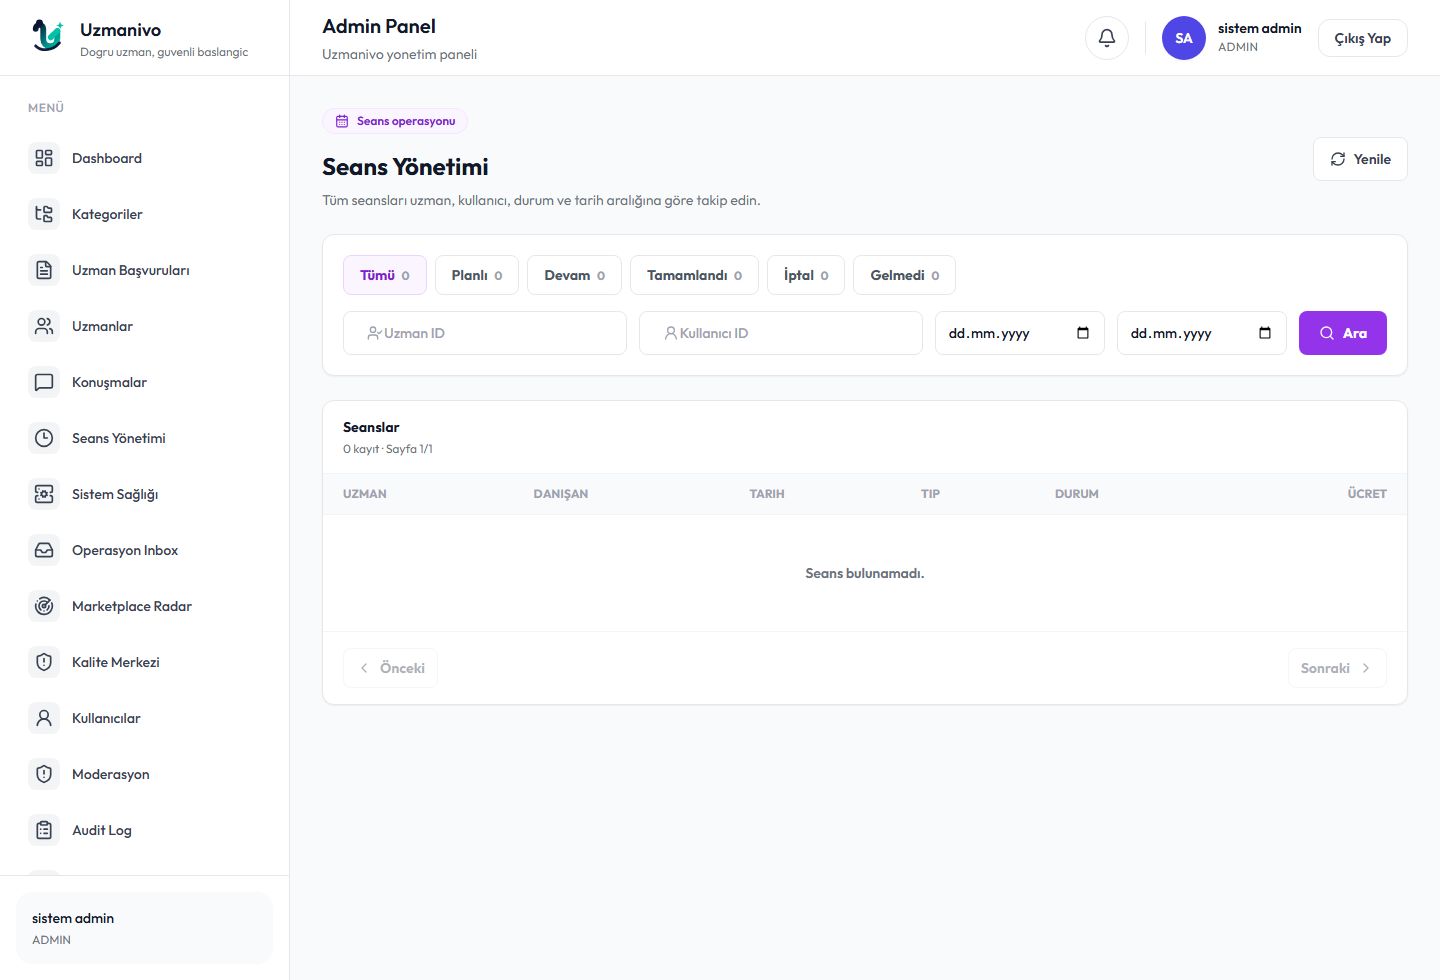Click the Marketplace Radar icon
Viewport: 1440px width, 980px height.
tap(44, 606)
